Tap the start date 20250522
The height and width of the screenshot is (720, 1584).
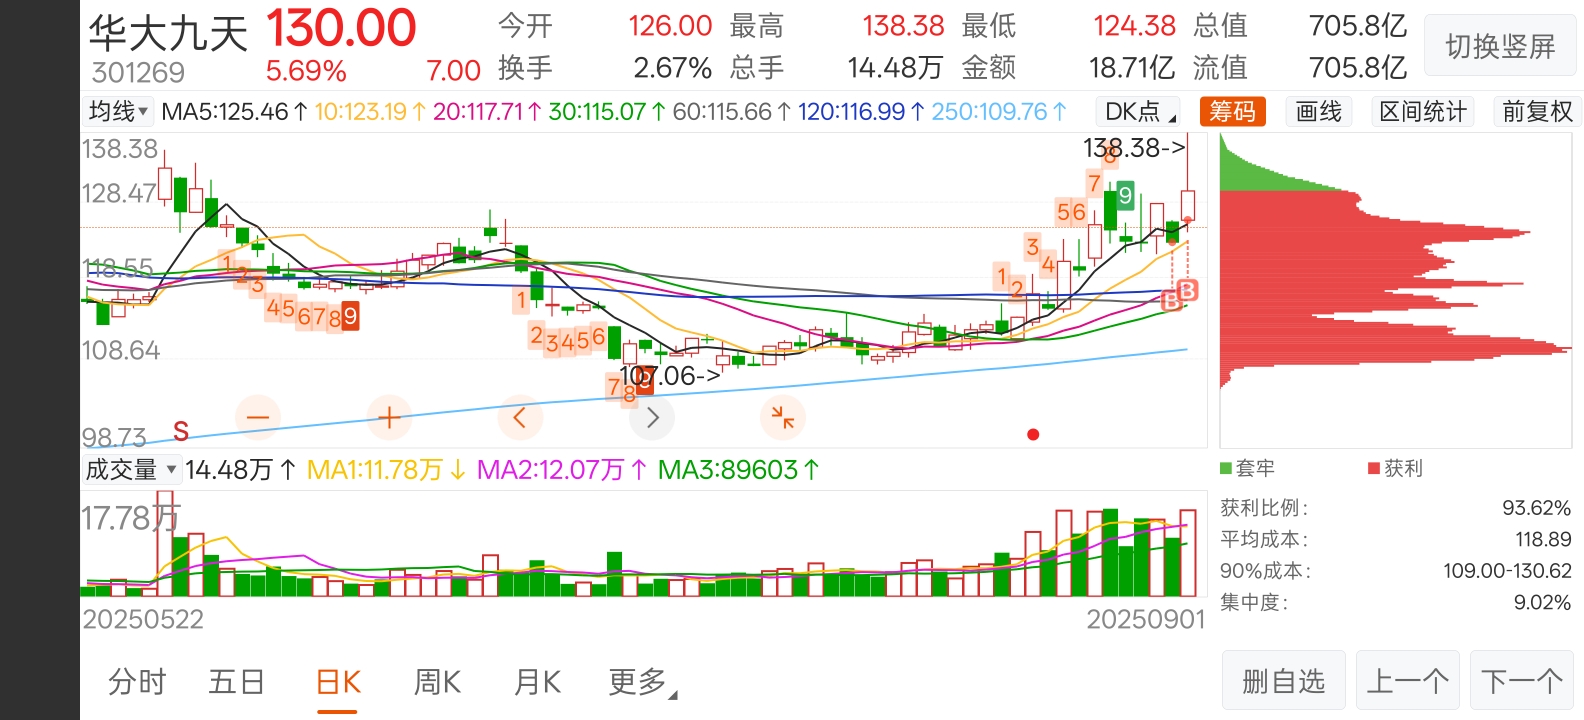[x=143, y=619]
